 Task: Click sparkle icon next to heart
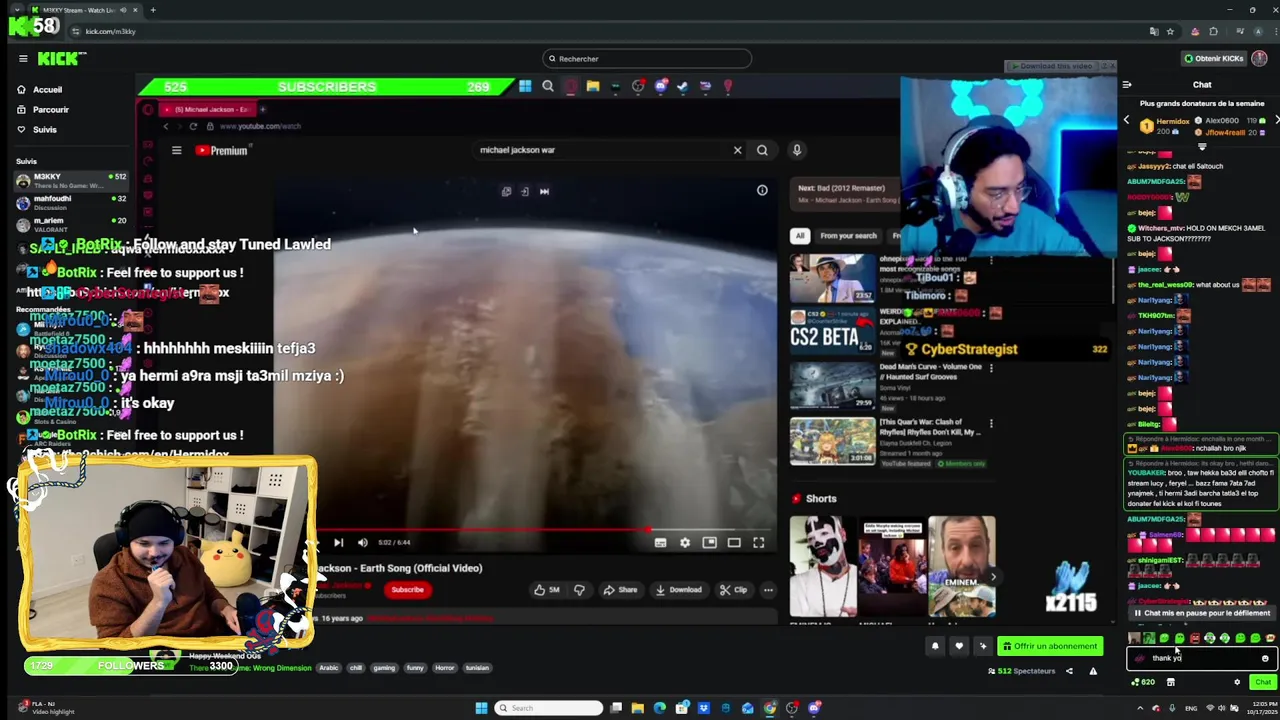[x=983, y=646]
